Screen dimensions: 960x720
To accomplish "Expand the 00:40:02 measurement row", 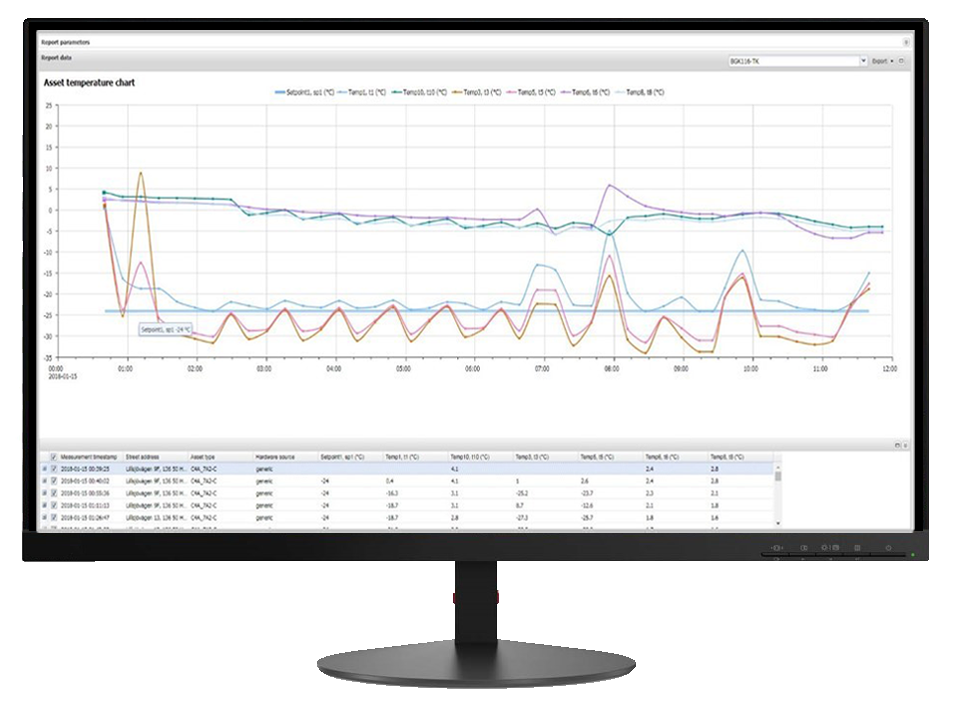I will [x=44, y=481].
